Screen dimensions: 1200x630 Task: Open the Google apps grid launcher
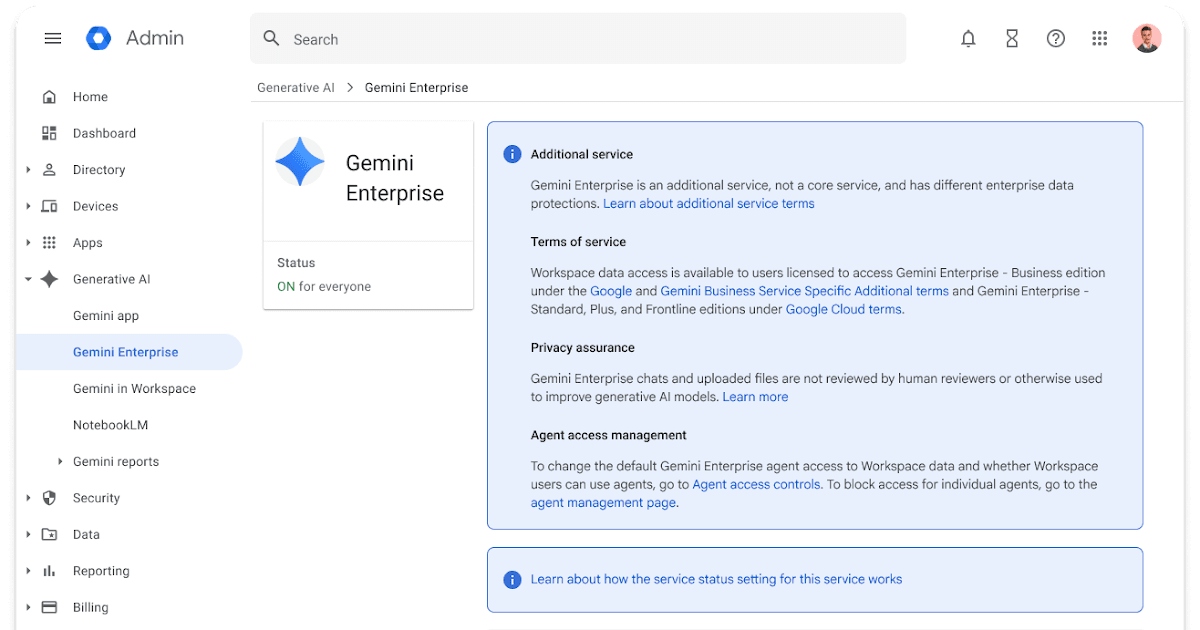pyautogui.click(x=1100, y=39)
